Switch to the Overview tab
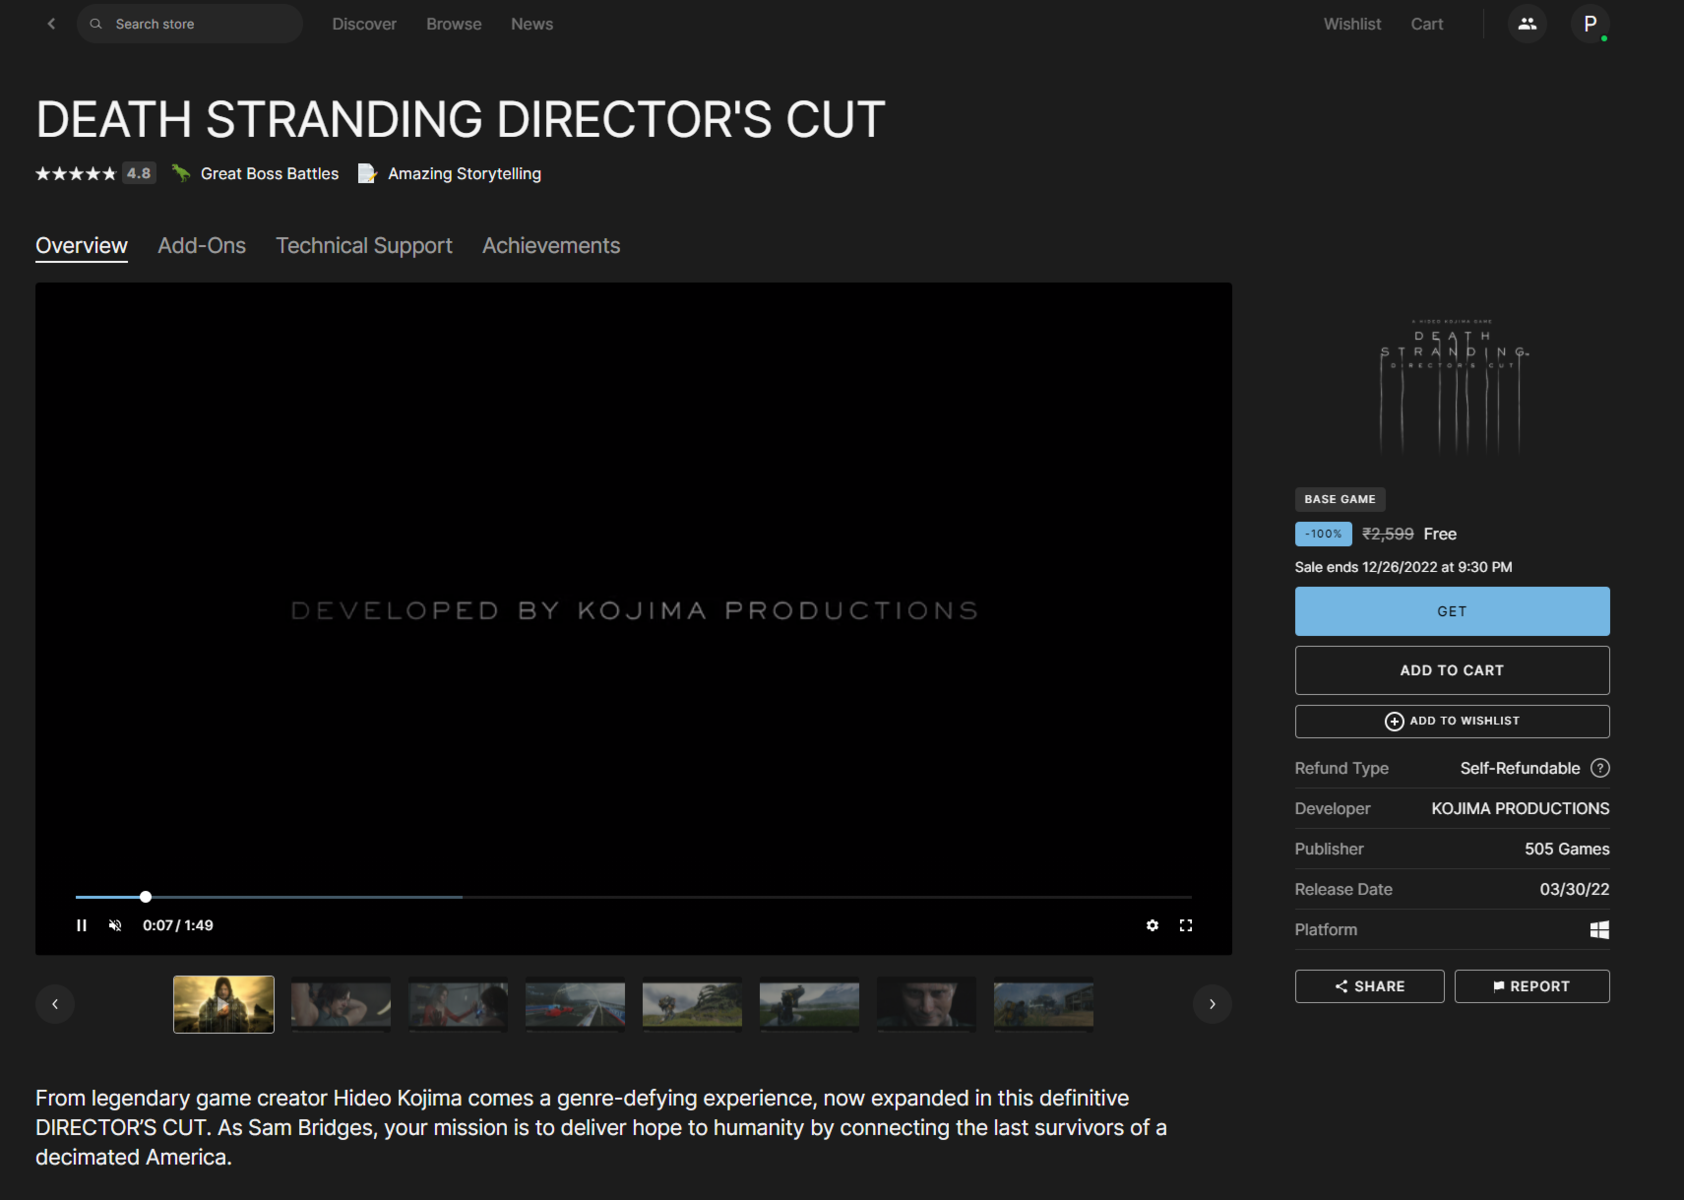Viewport: 1684px width, 1200px height. (81, 246)
